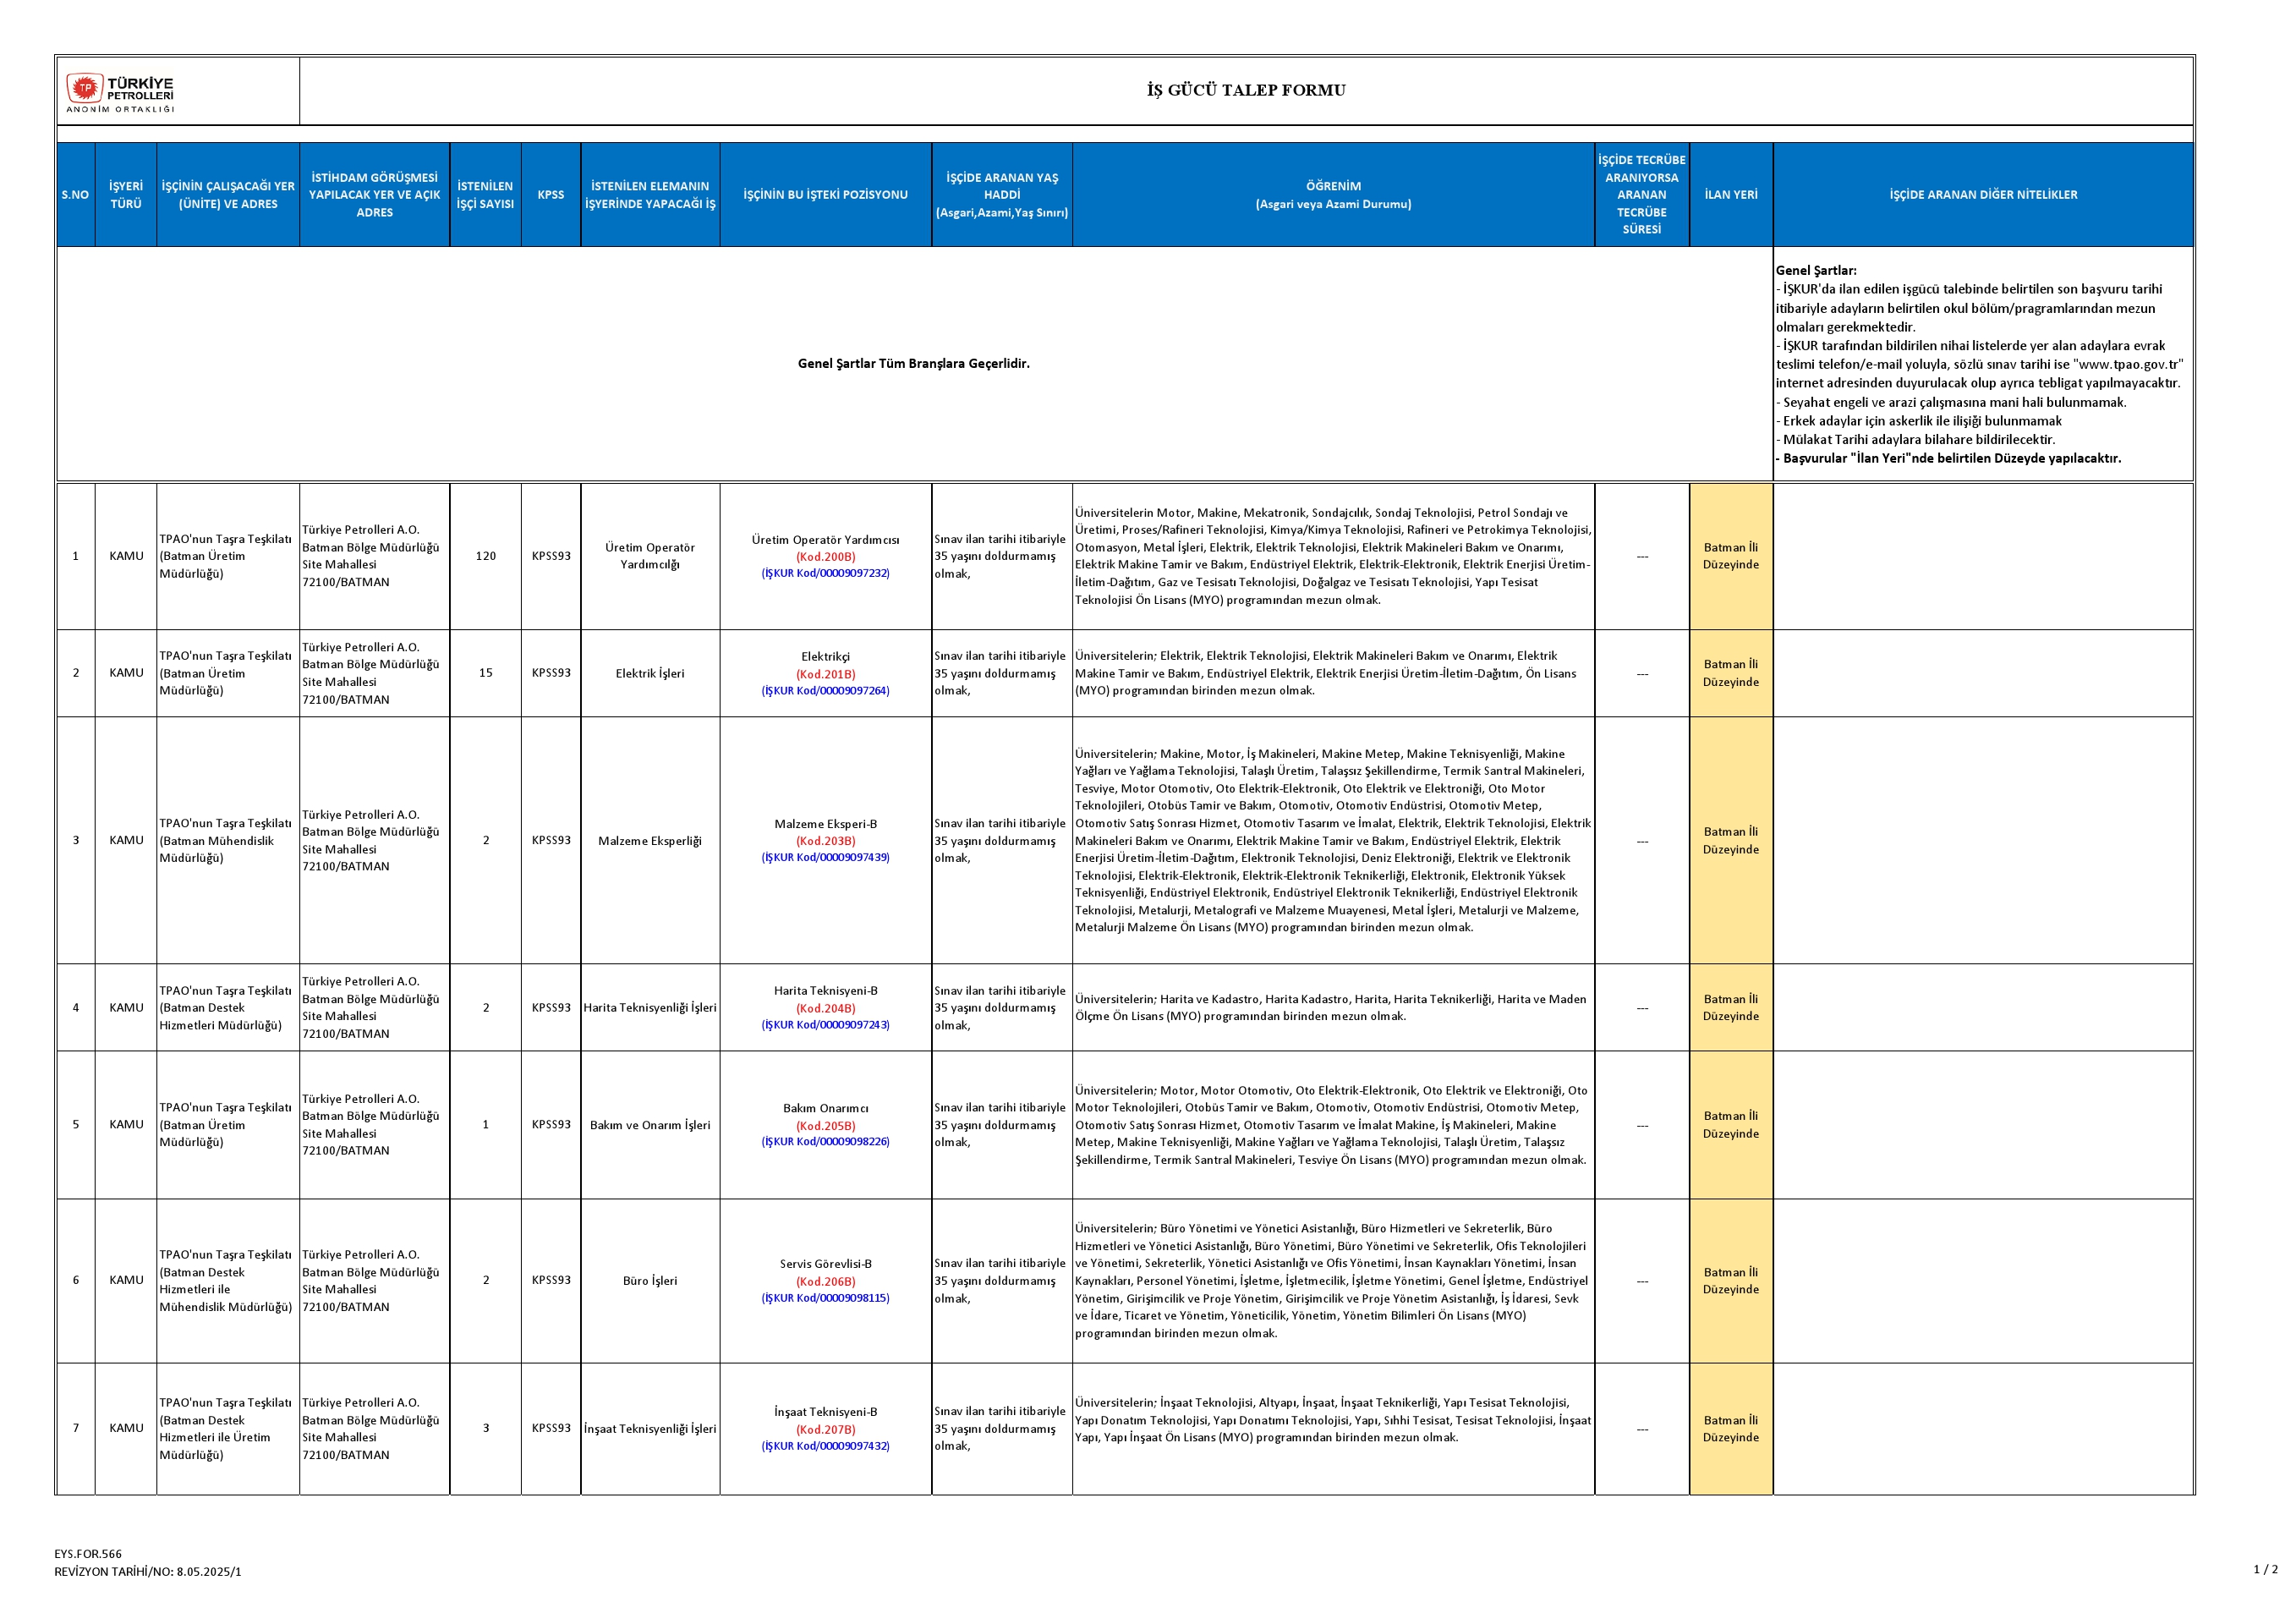This screenshot has width=2296, height=1624.
Task: Click the Türkiye Petrolleri logo
Action: [x=120, y=93]
